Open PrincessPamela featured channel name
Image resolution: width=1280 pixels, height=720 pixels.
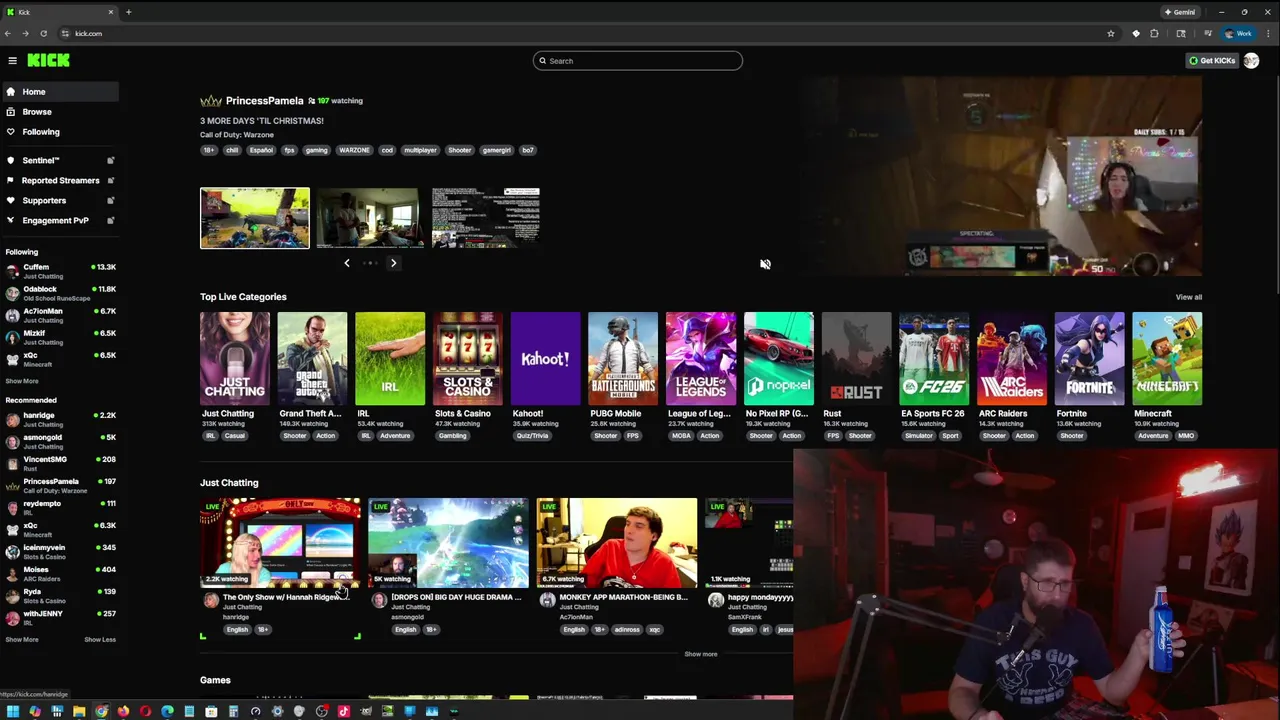point(264,101)
